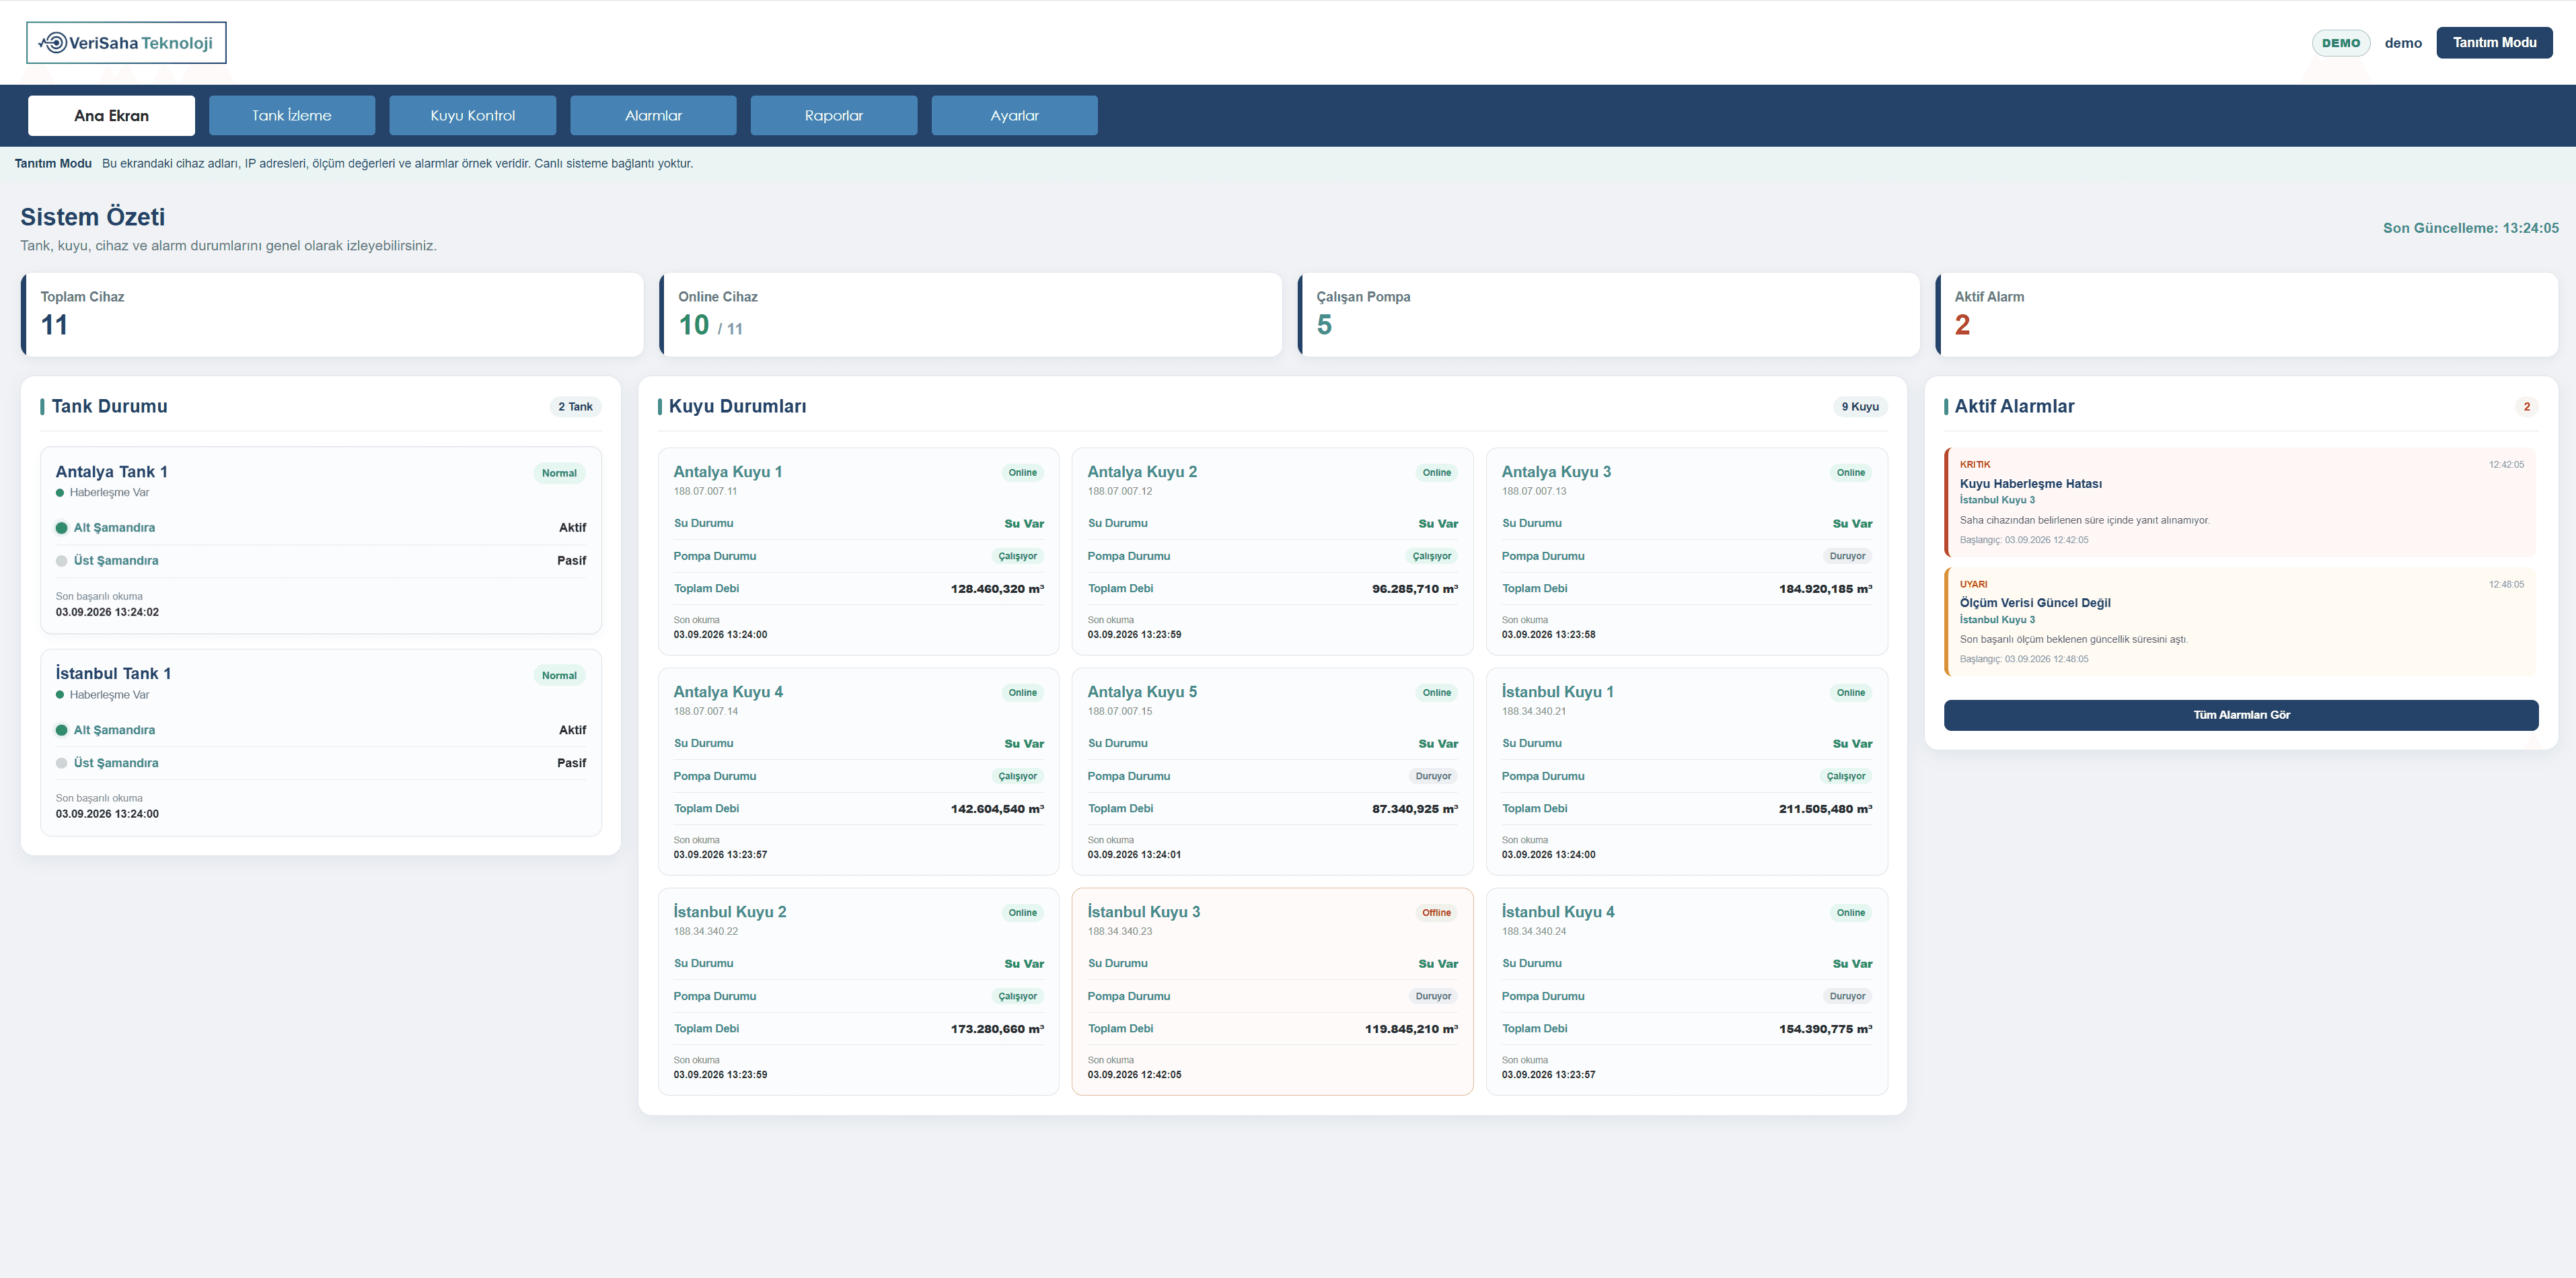Click the Tanıtım Modu button
This screenshot has height=1278, width=2576.
[2494, 43]
